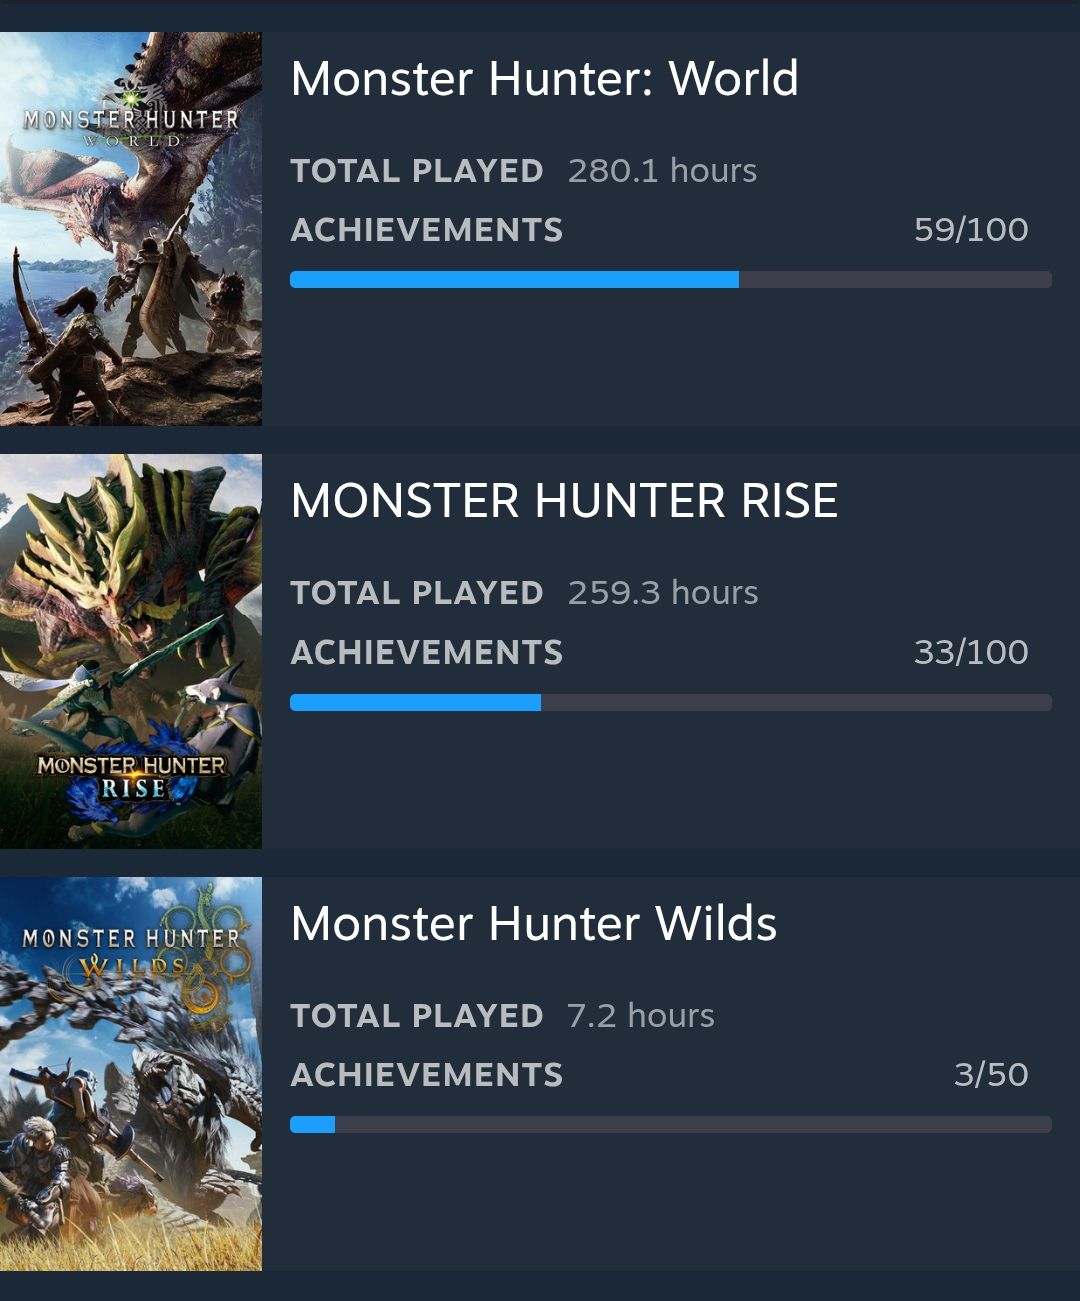Click the 3/50 achievements count
Image resolution: width=1080 pixels, height=1301 pixels.
pos(990,1075)
